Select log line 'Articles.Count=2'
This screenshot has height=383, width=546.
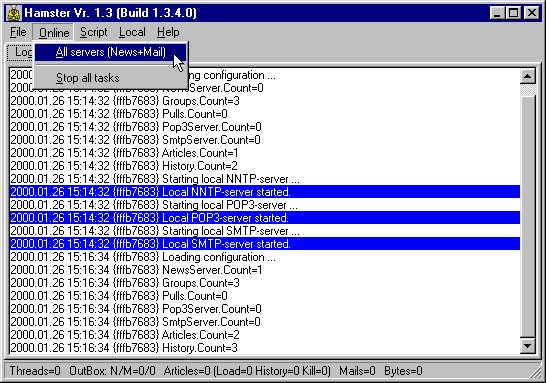(x=265, y=335)
